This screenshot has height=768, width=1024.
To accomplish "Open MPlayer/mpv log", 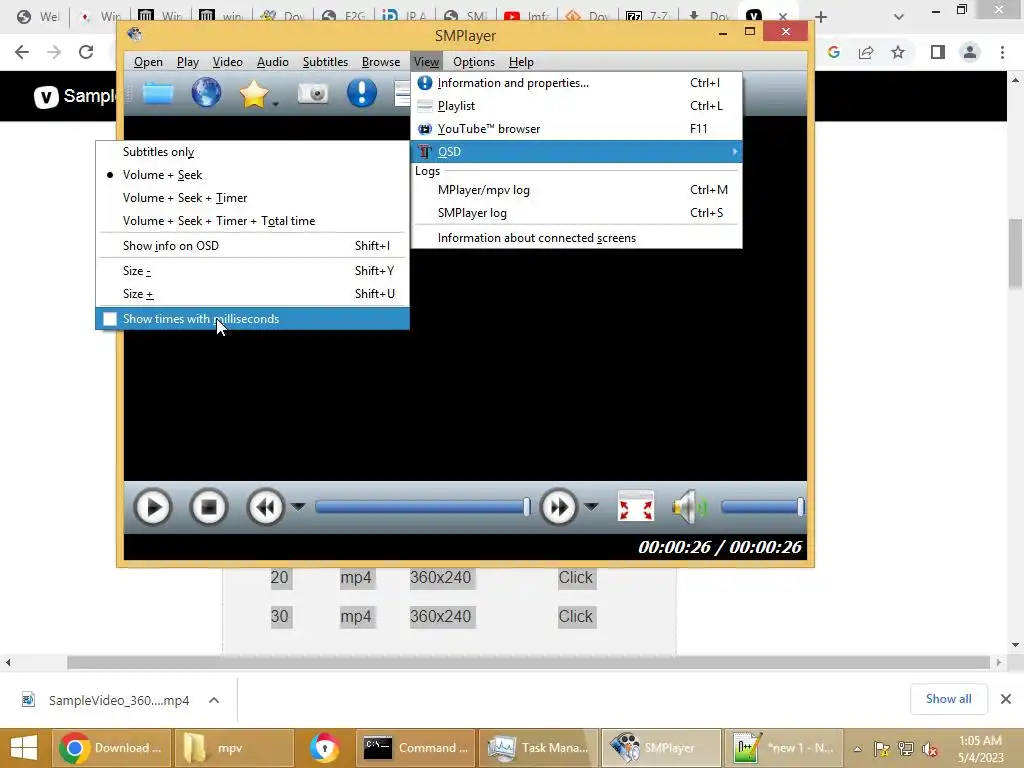I will 577,190.
